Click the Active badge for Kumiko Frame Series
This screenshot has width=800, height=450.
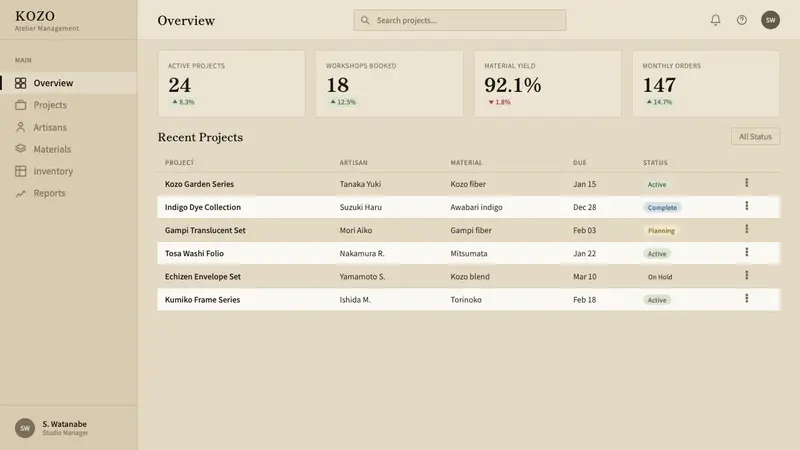click(657, 300)
